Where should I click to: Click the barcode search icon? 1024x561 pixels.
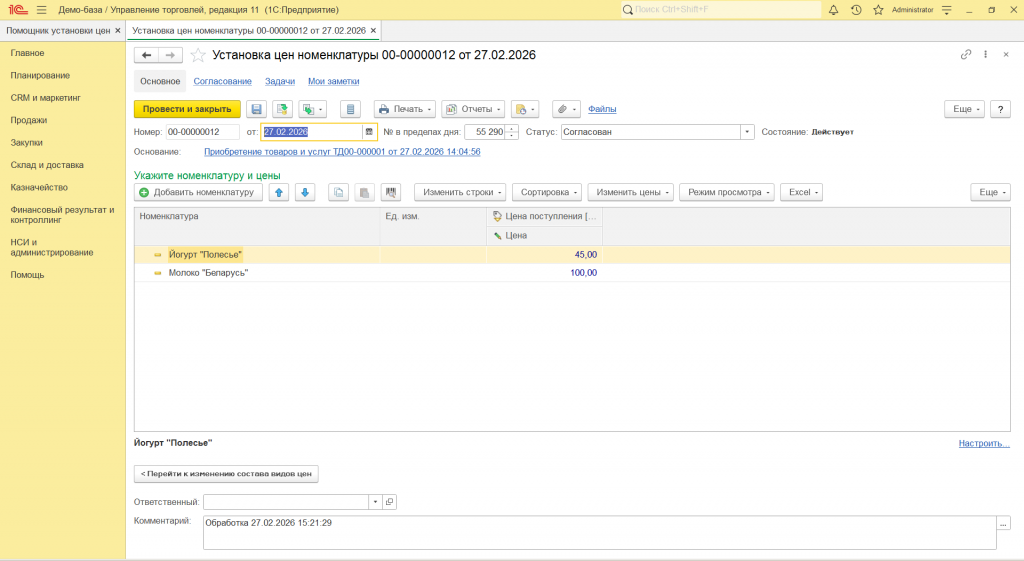coord(391,192)
